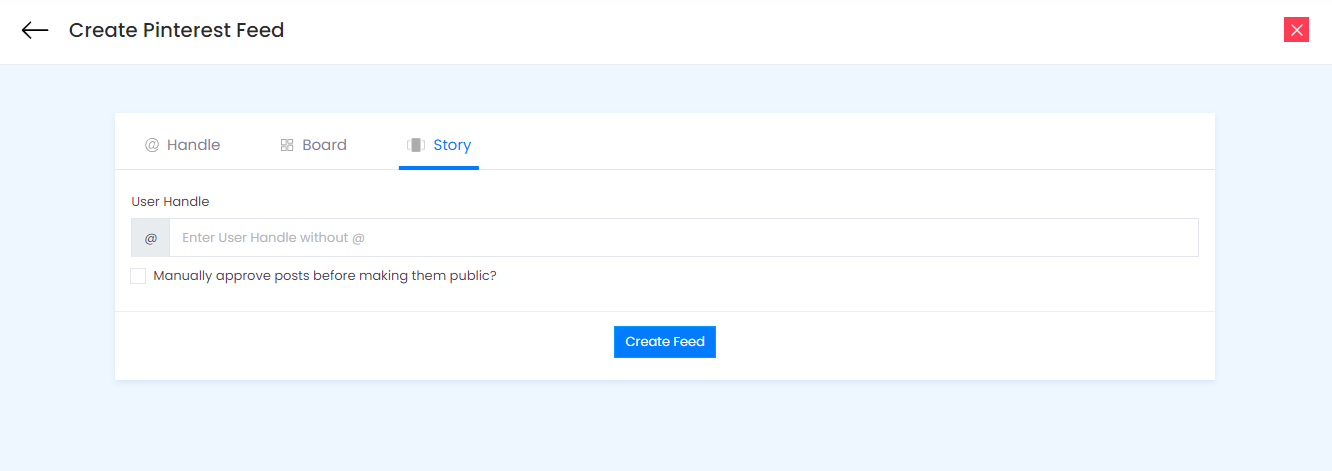The width and height of the screenshot is (1332, 471).
Task: Go back using the left arrow icon
Action: point(35,30)
